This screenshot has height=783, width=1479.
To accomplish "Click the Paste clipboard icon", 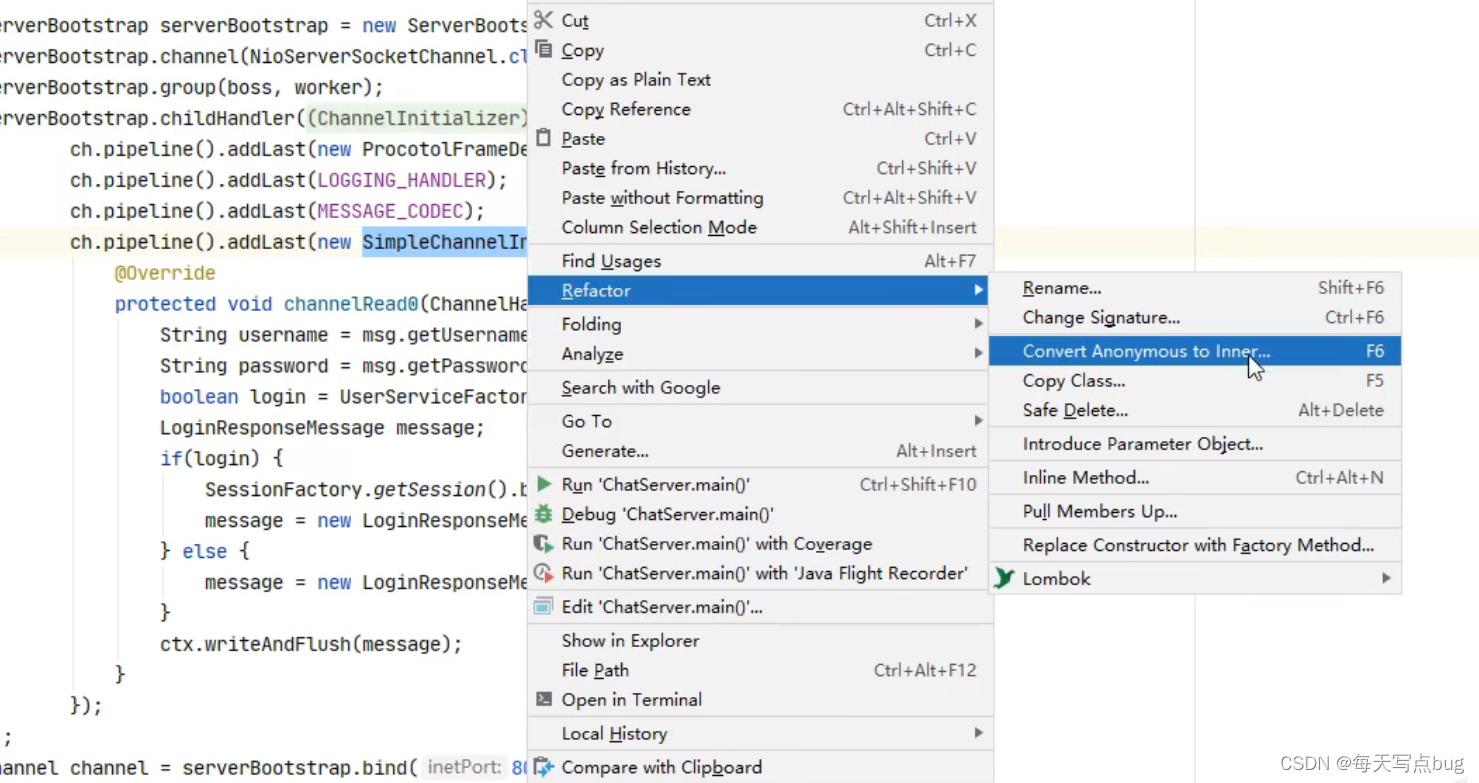I will click(543, 138).
